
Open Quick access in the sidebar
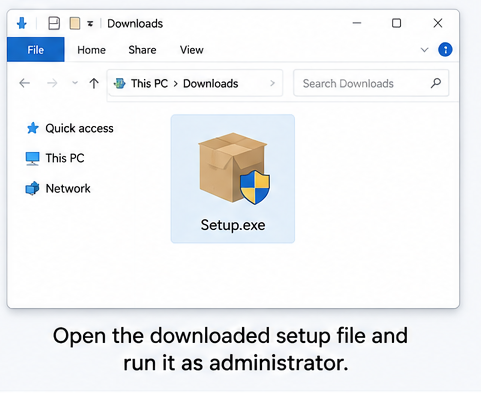coord(70,128)
